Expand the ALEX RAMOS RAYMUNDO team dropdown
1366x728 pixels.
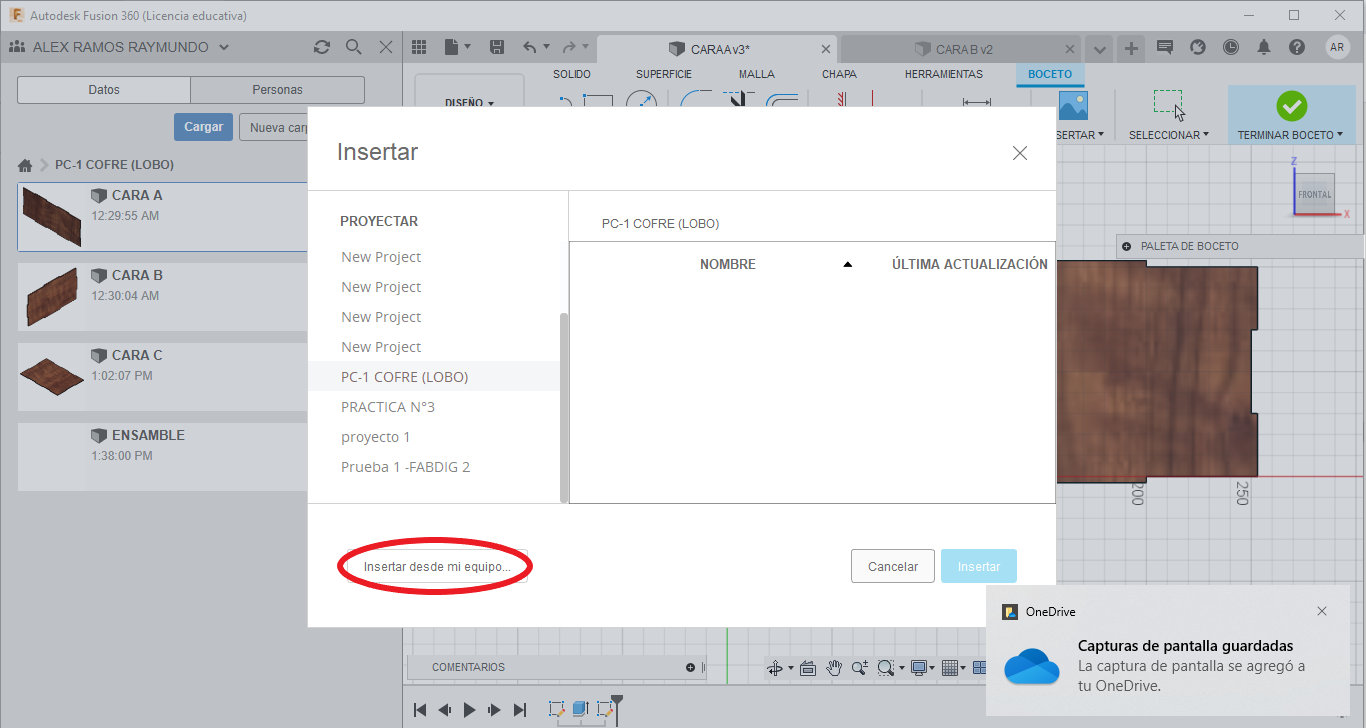pyautogui.click(x=224, y=47)
